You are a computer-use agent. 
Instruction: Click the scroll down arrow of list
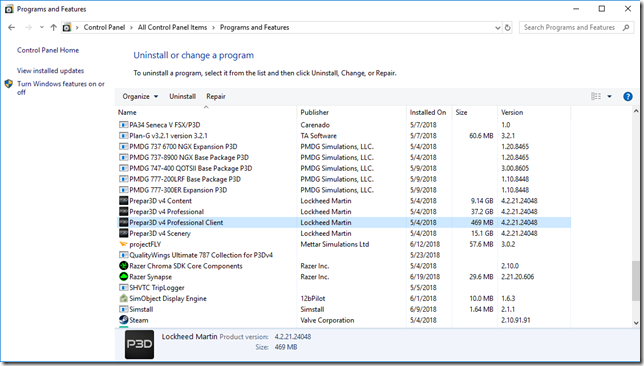coord(636,323)
